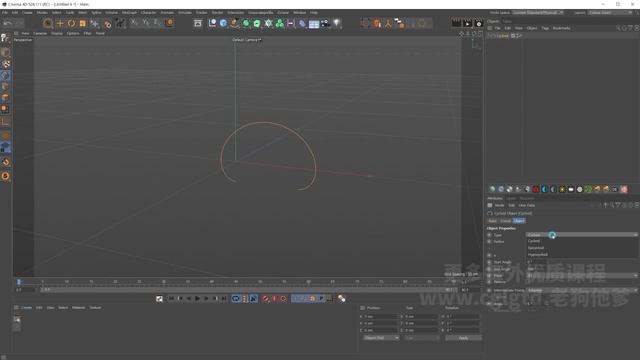The width and height of the screenshot is (640, 360).
Task: Click Play Forwards button
Action: tap(198, 299)
